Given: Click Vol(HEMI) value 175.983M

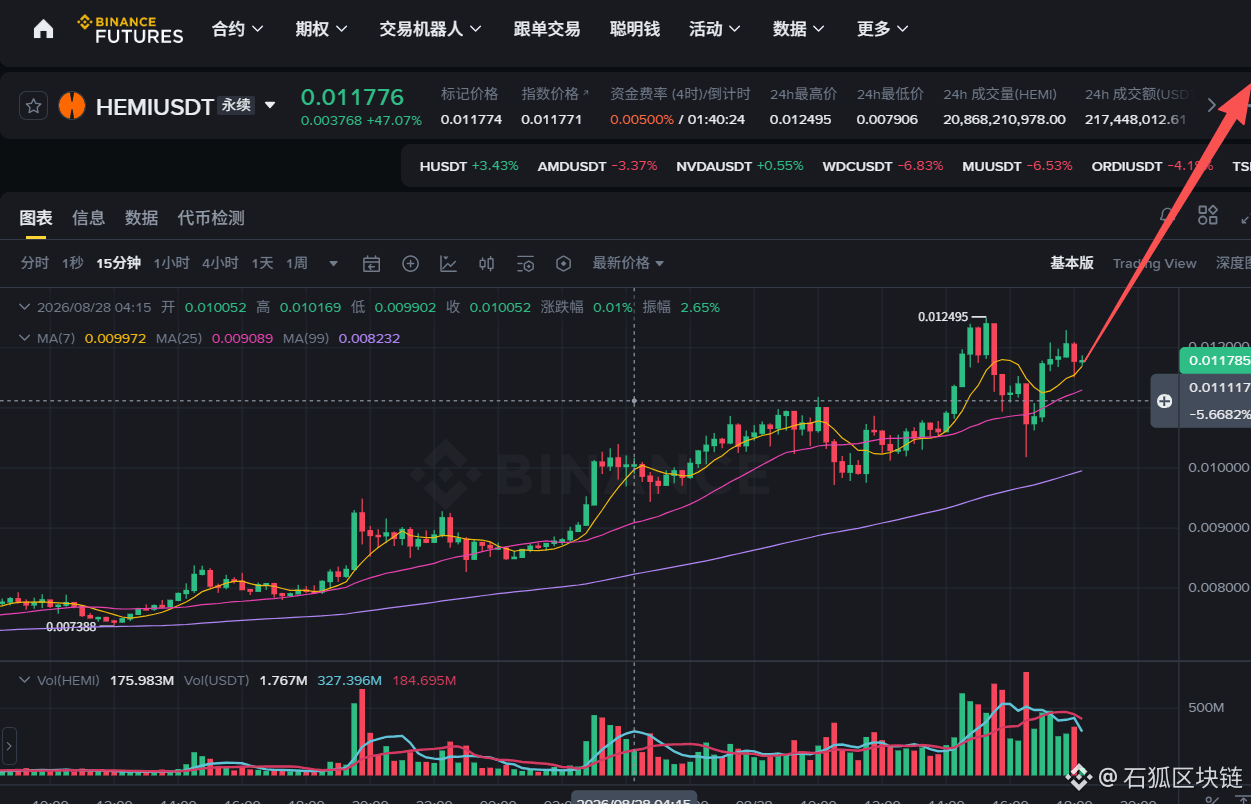Looking at the screenshot, I should (x=142, y=680).
